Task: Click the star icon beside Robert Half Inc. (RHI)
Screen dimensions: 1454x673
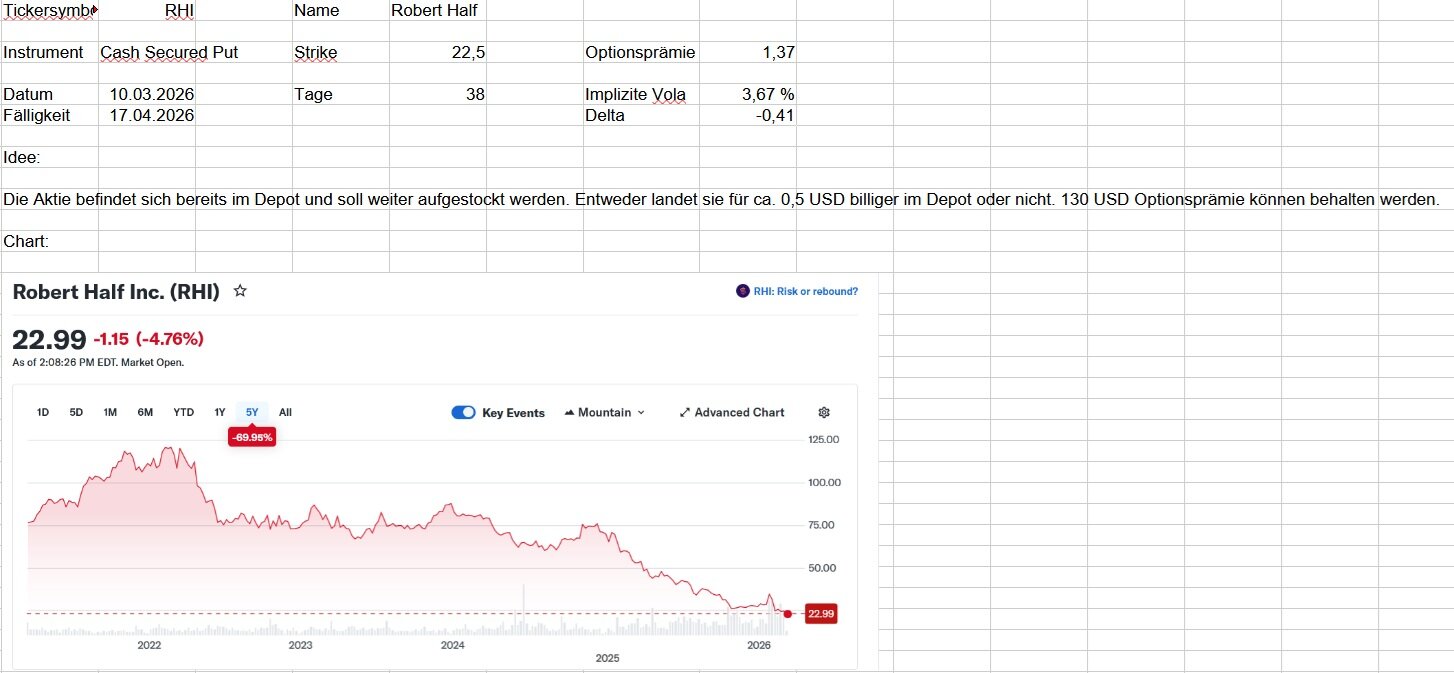Action: [x=240, y=291]
